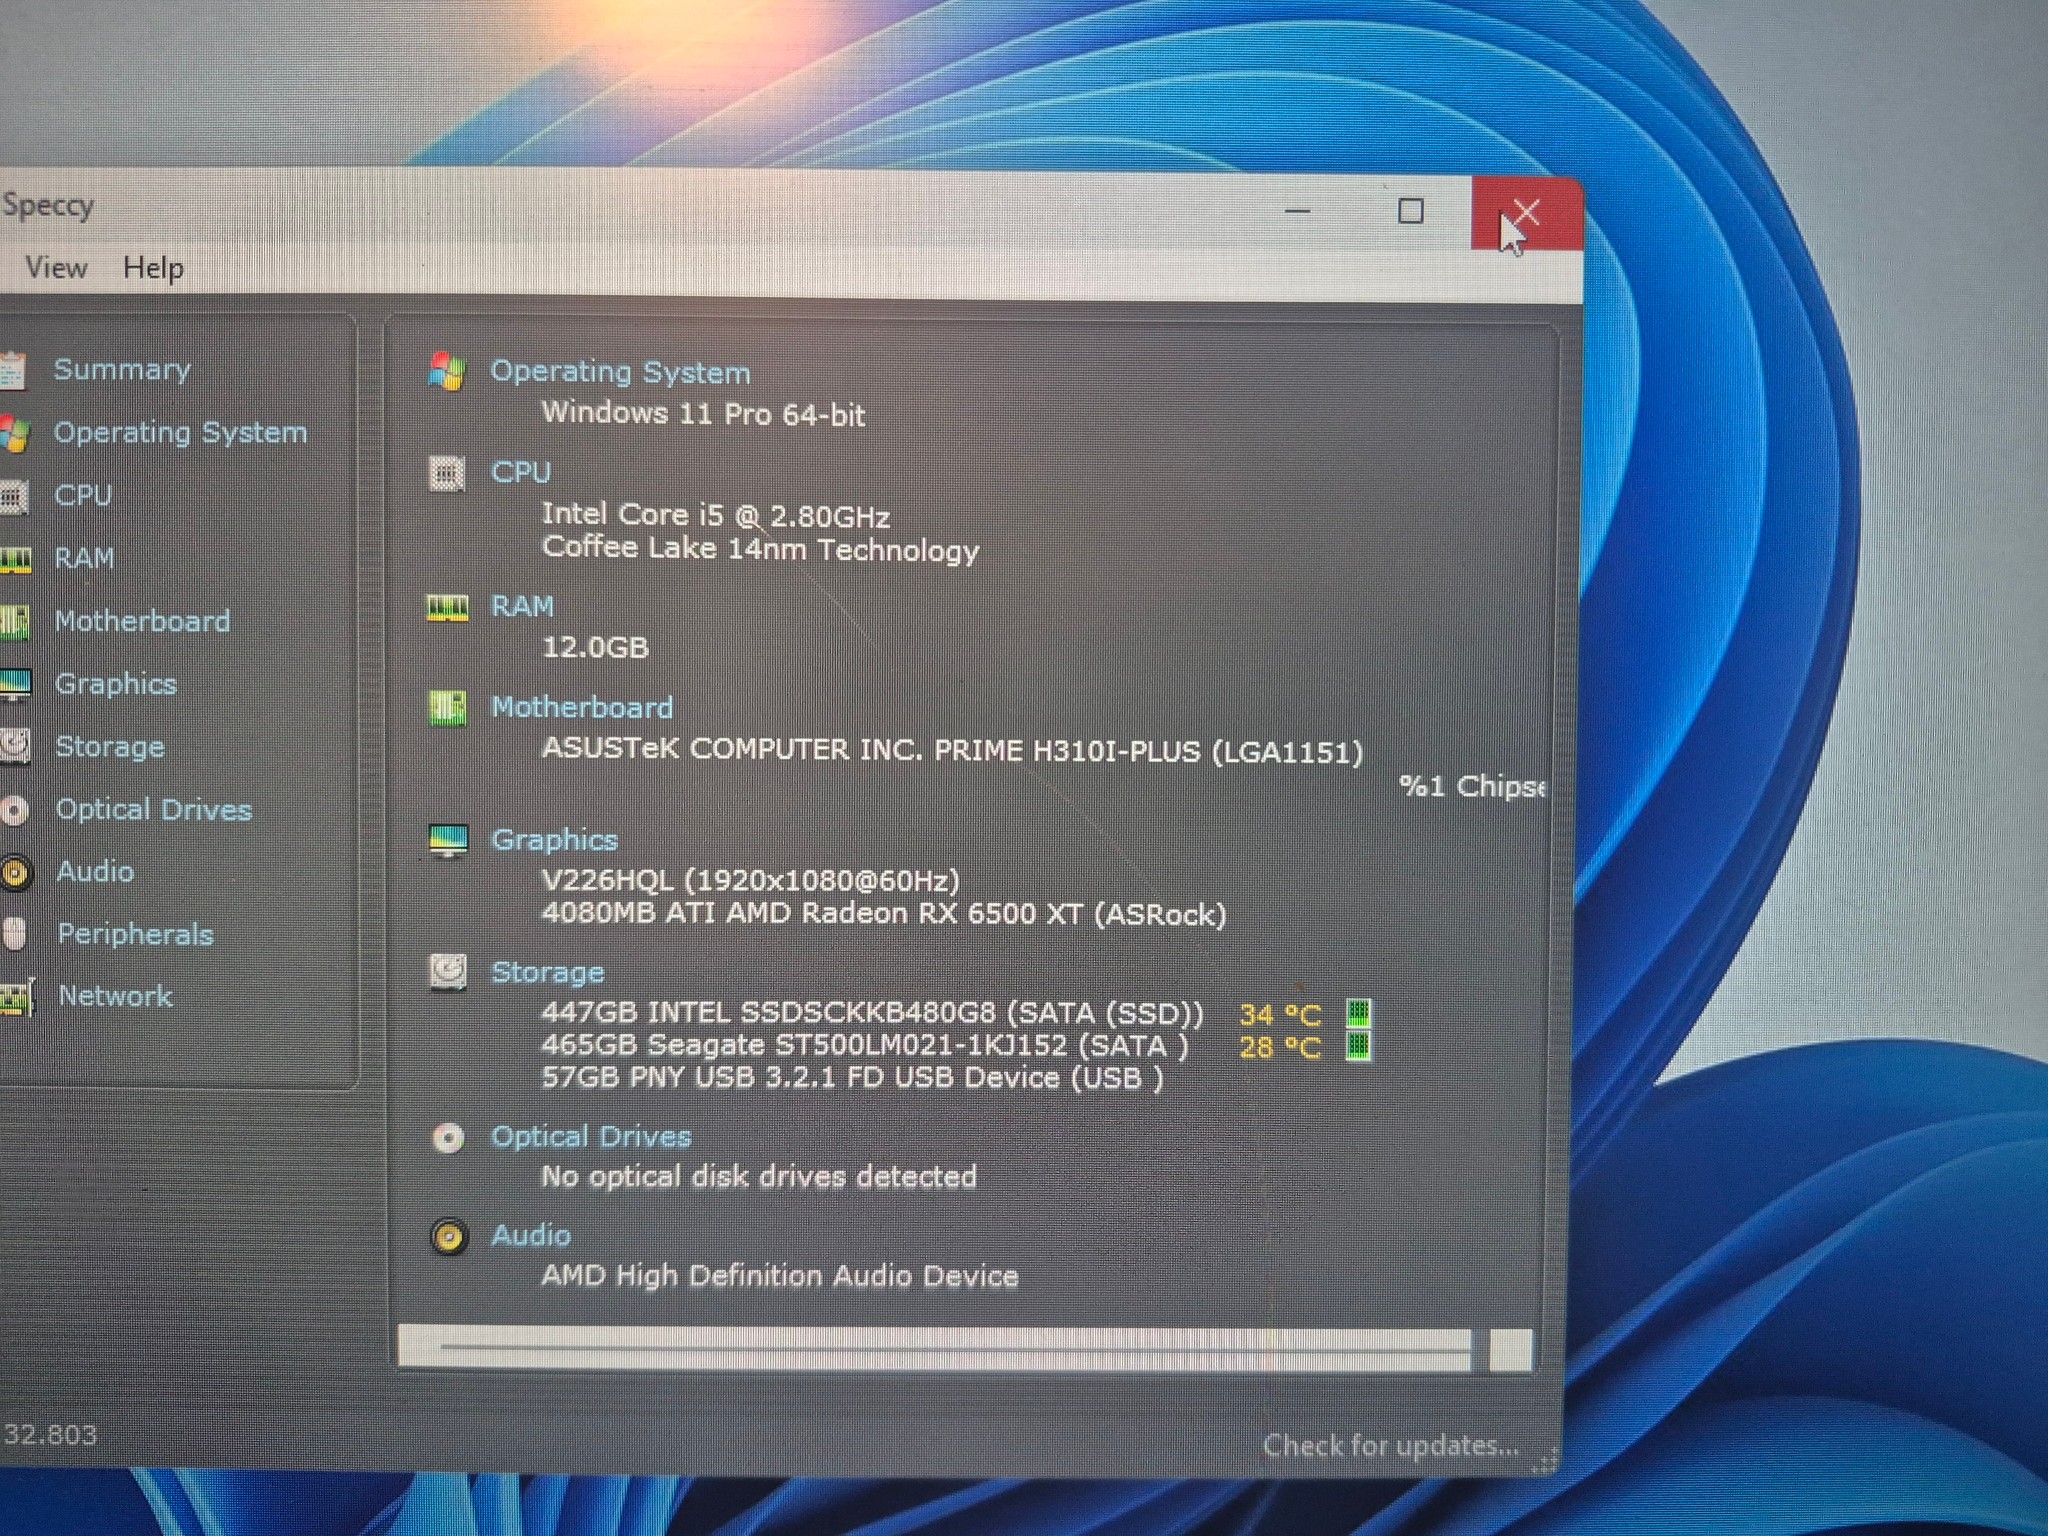Image resolution: width=2048 pixels, height=1536 pixels.
Task: Click the Graphics monitor icon in summary panel
Action: click(448, 841)
